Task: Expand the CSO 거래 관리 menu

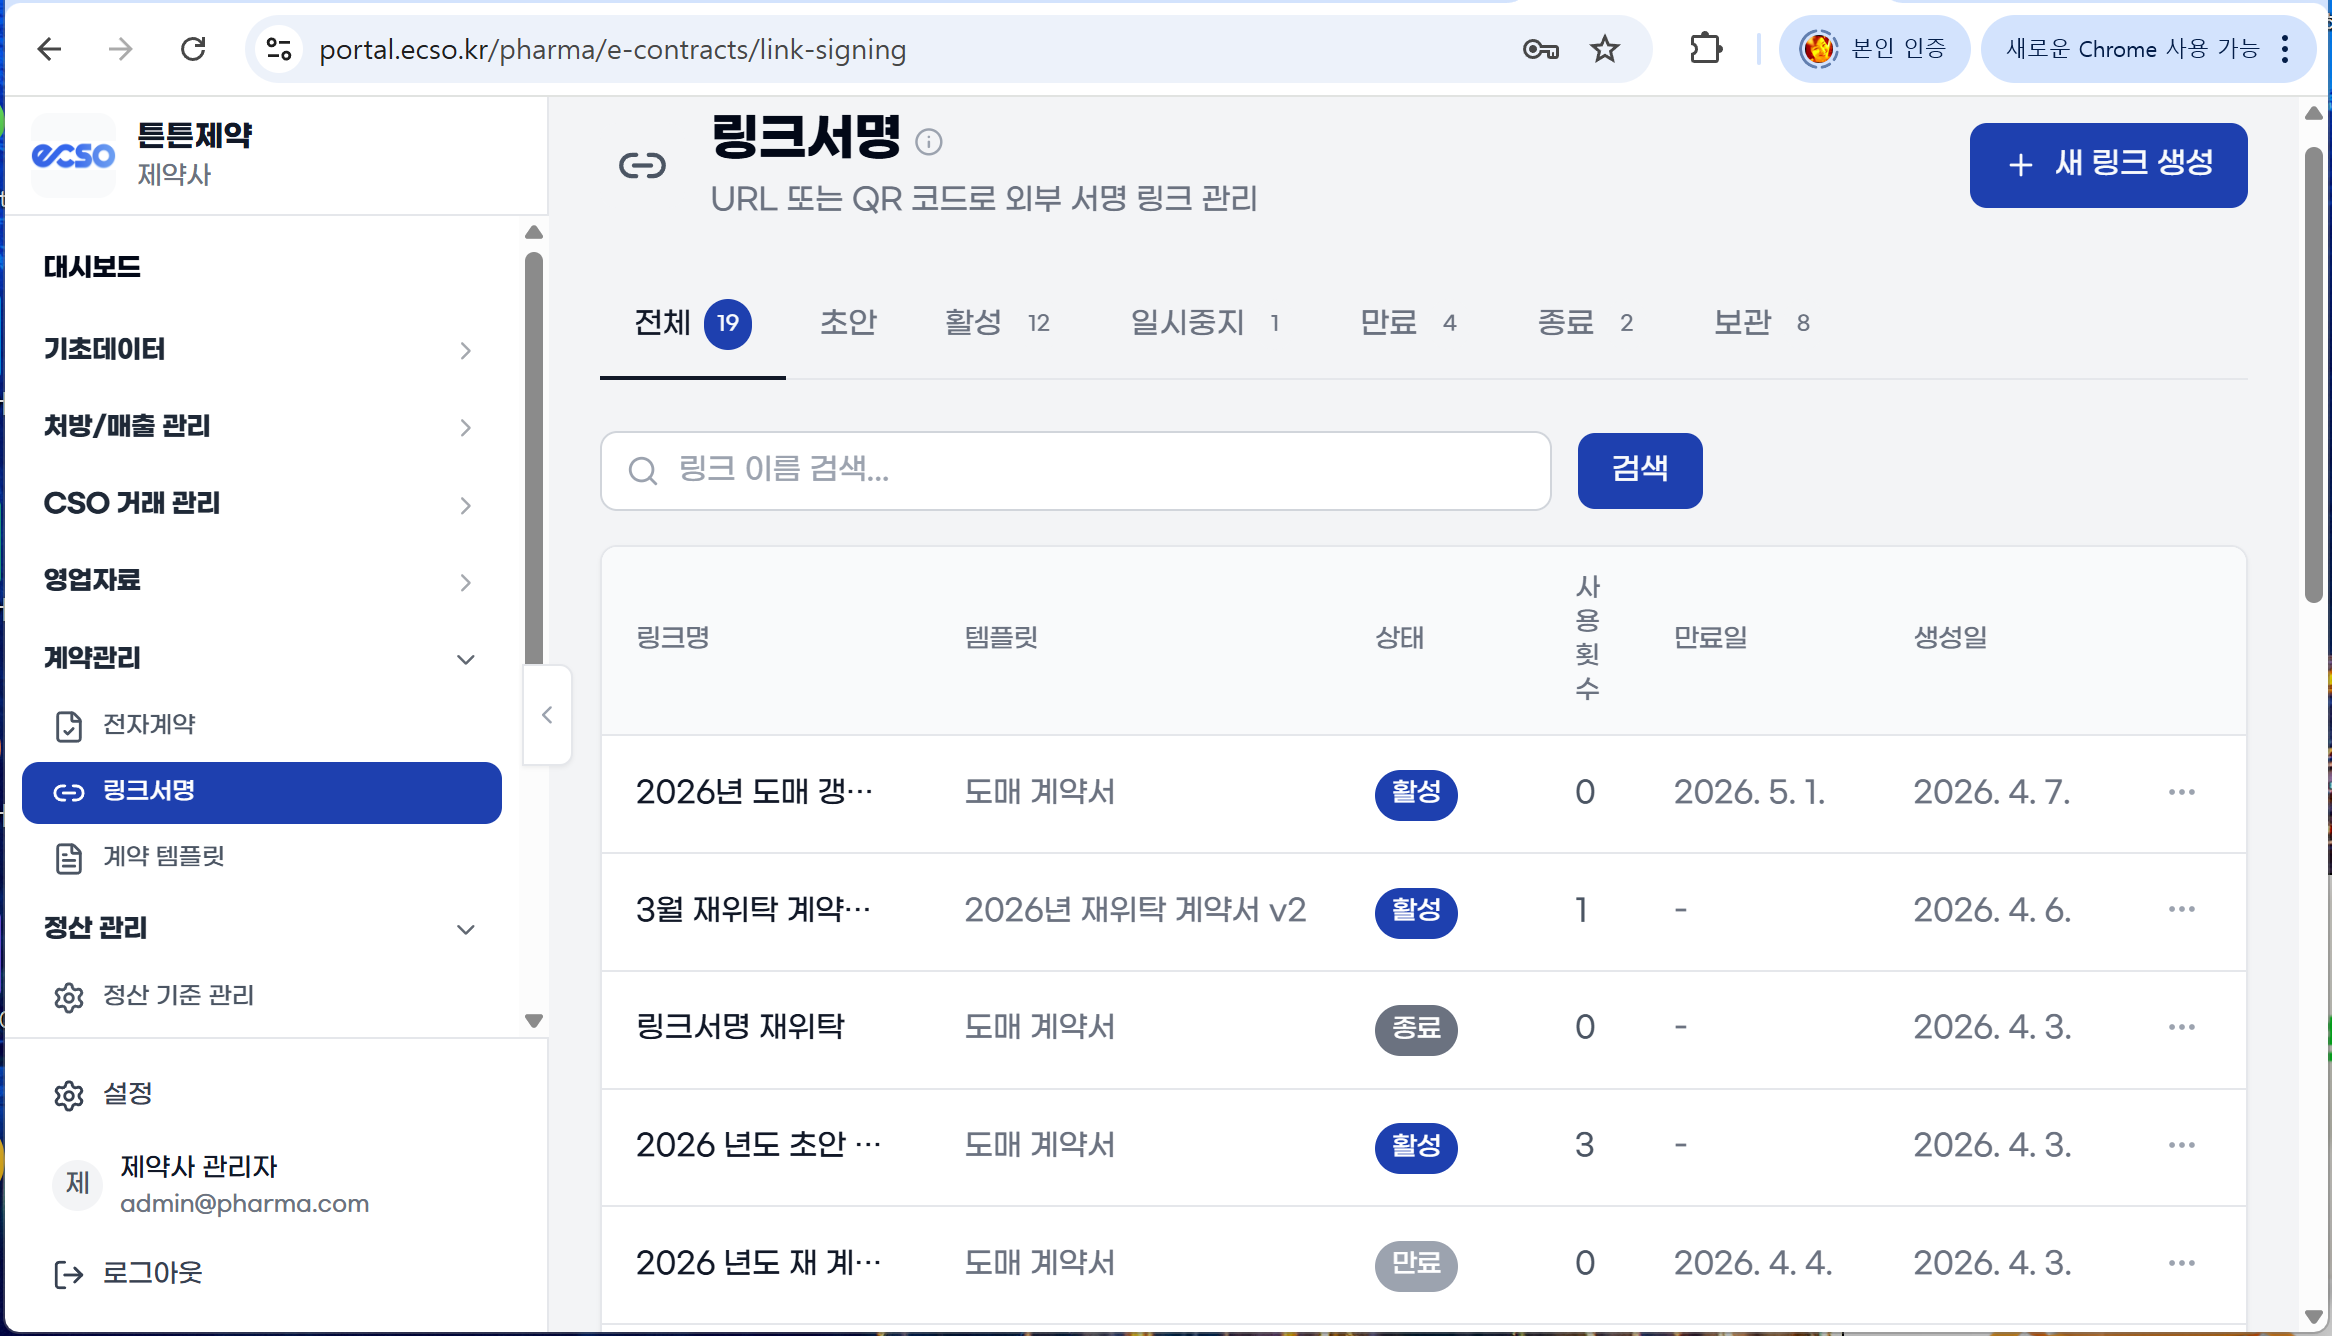Action: [465, 505]
